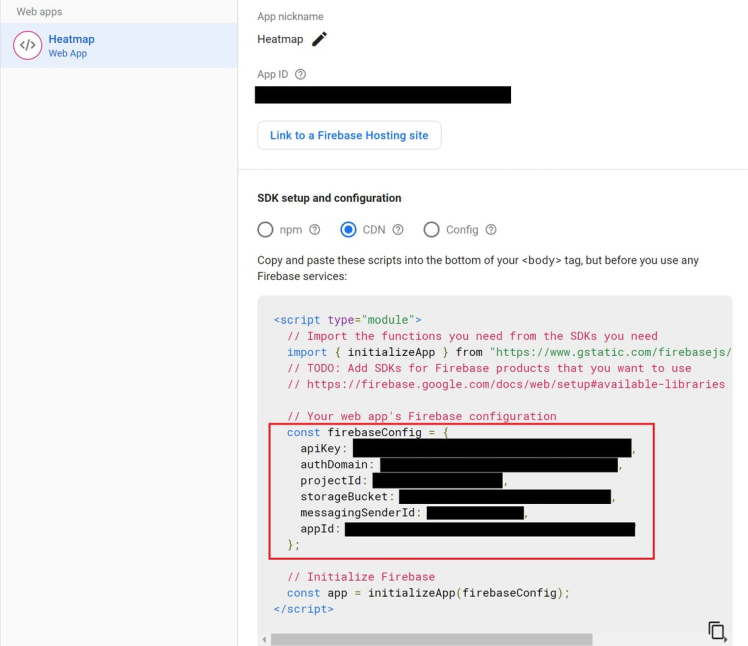Copy the code snippet with copy icon
Viewport: 748px width, 646px height.
[717, 631]
